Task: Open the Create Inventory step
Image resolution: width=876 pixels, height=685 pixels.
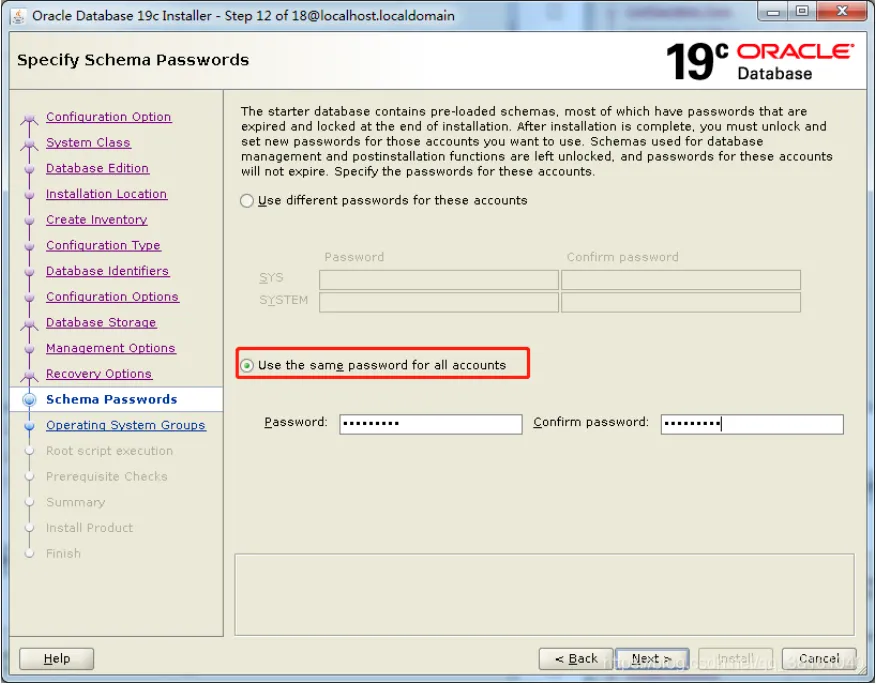Action: pyautogui.click(x=97, y=220)
